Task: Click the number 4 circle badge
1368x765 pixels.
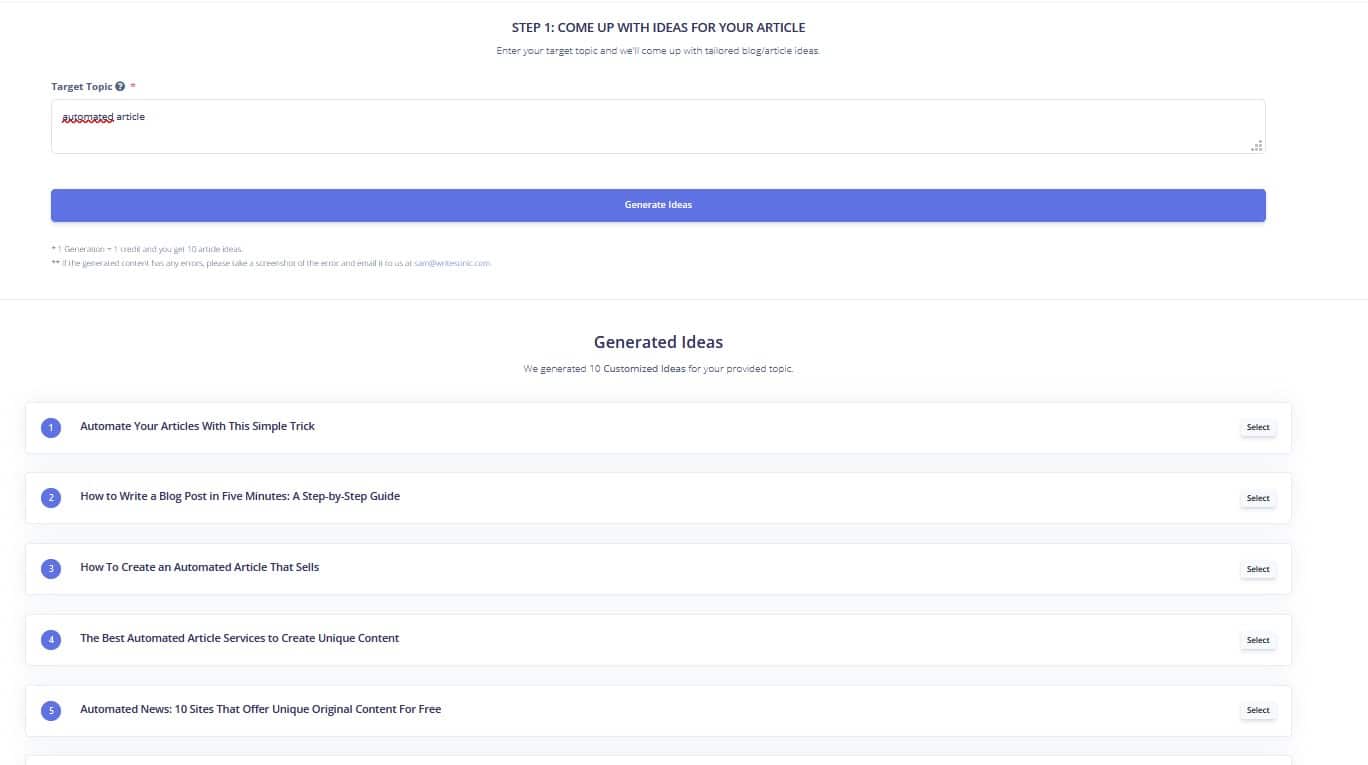Action: [x=51, y=640]
